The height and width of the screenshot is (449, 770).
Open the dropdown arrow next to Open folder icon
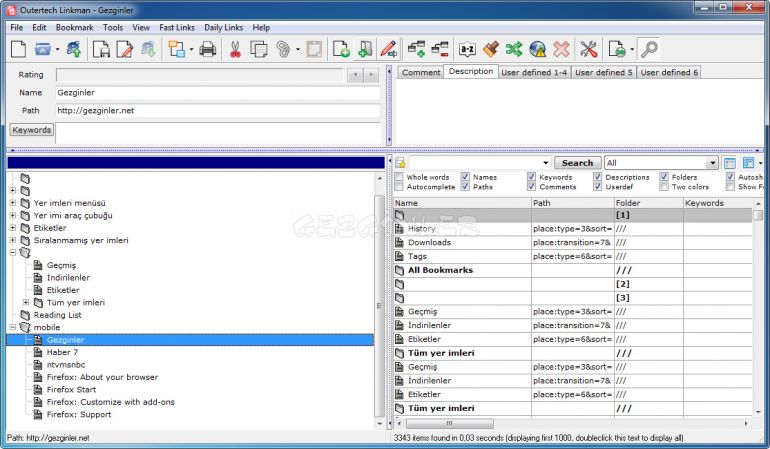pyautogui.click(x=57, y=49)
